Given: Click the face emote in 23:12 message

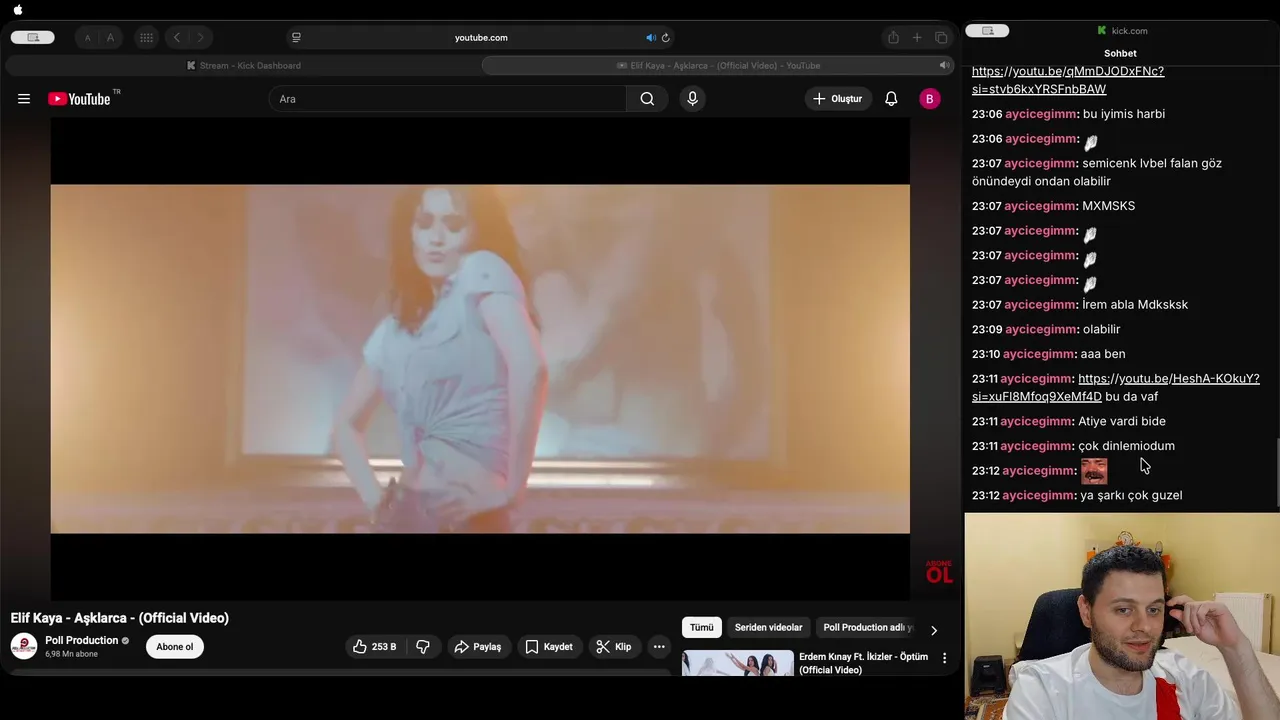Looking at the screenshot, I should pyautogui.click(x=1094, y=471).
